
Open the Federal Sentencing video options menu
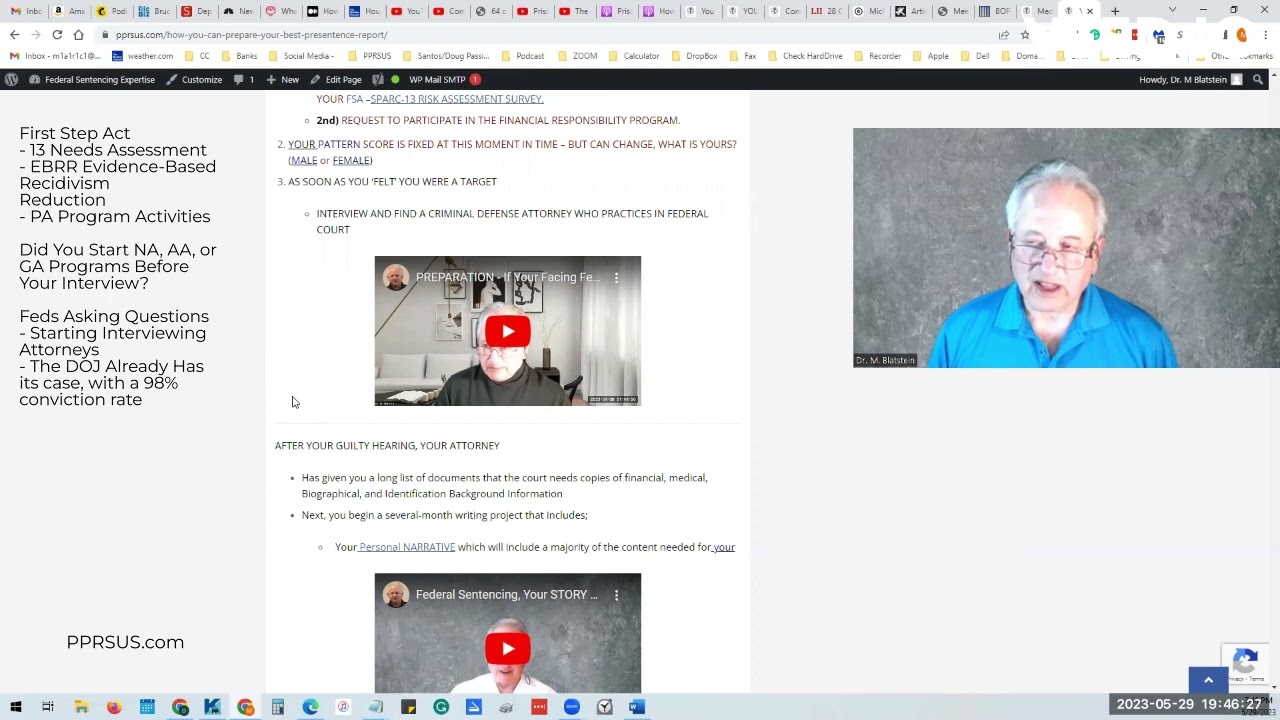(616, 594)
